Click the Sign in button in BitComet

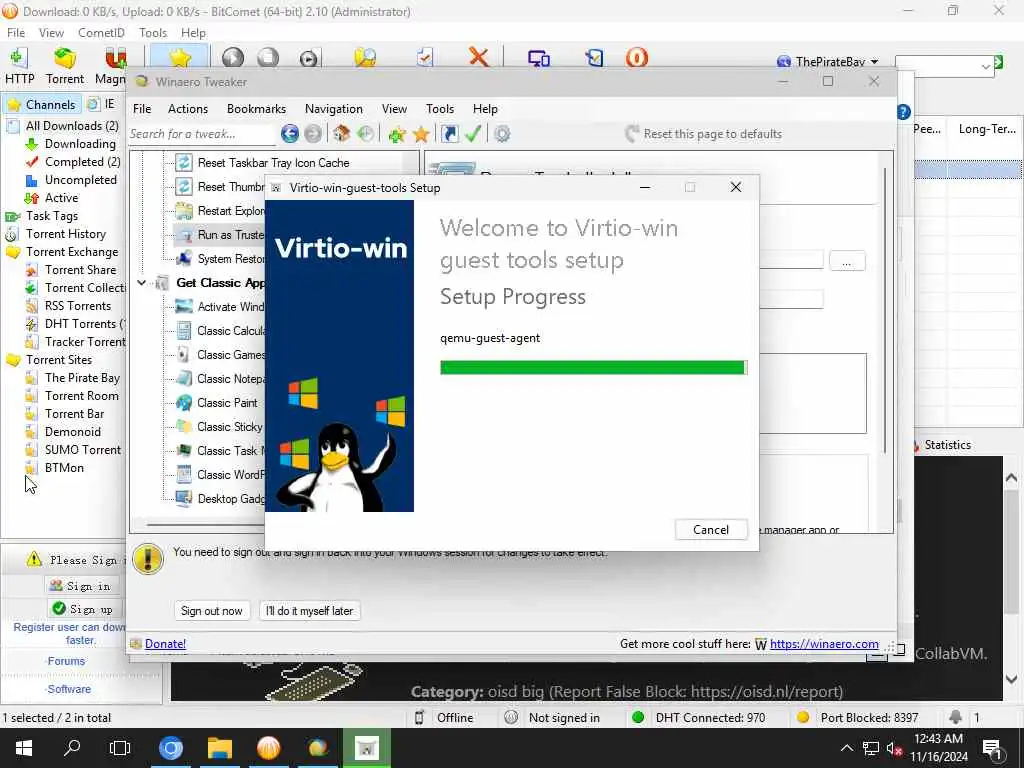point(82,586)
